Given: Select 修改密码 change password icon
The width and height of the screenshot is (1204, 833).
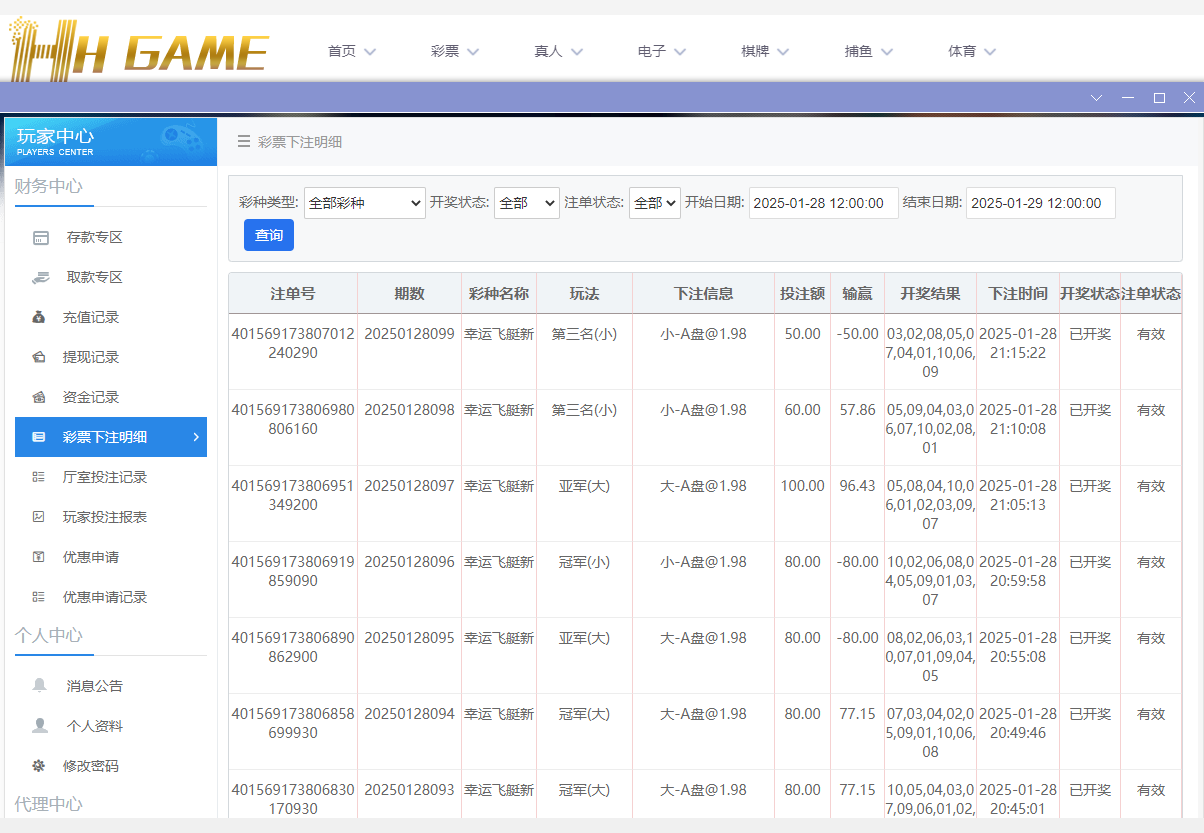Looking at the screenshot, I should point(37,765).
